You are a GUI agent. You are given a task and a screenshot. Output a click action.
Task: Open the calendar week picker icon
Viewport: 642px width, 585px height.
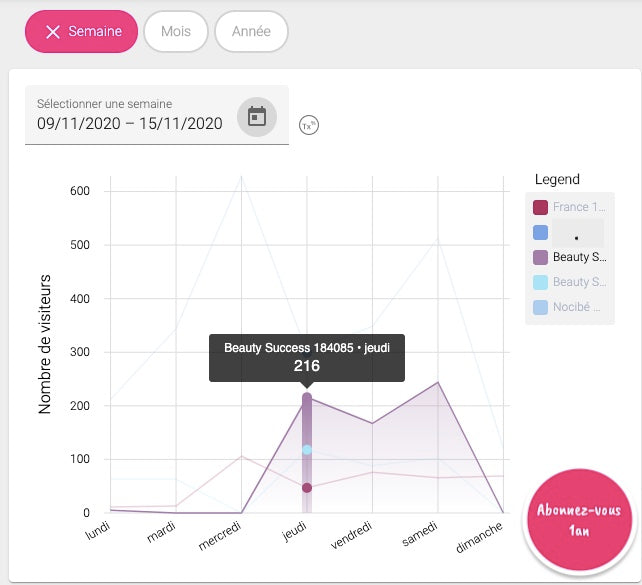point(257,117)
